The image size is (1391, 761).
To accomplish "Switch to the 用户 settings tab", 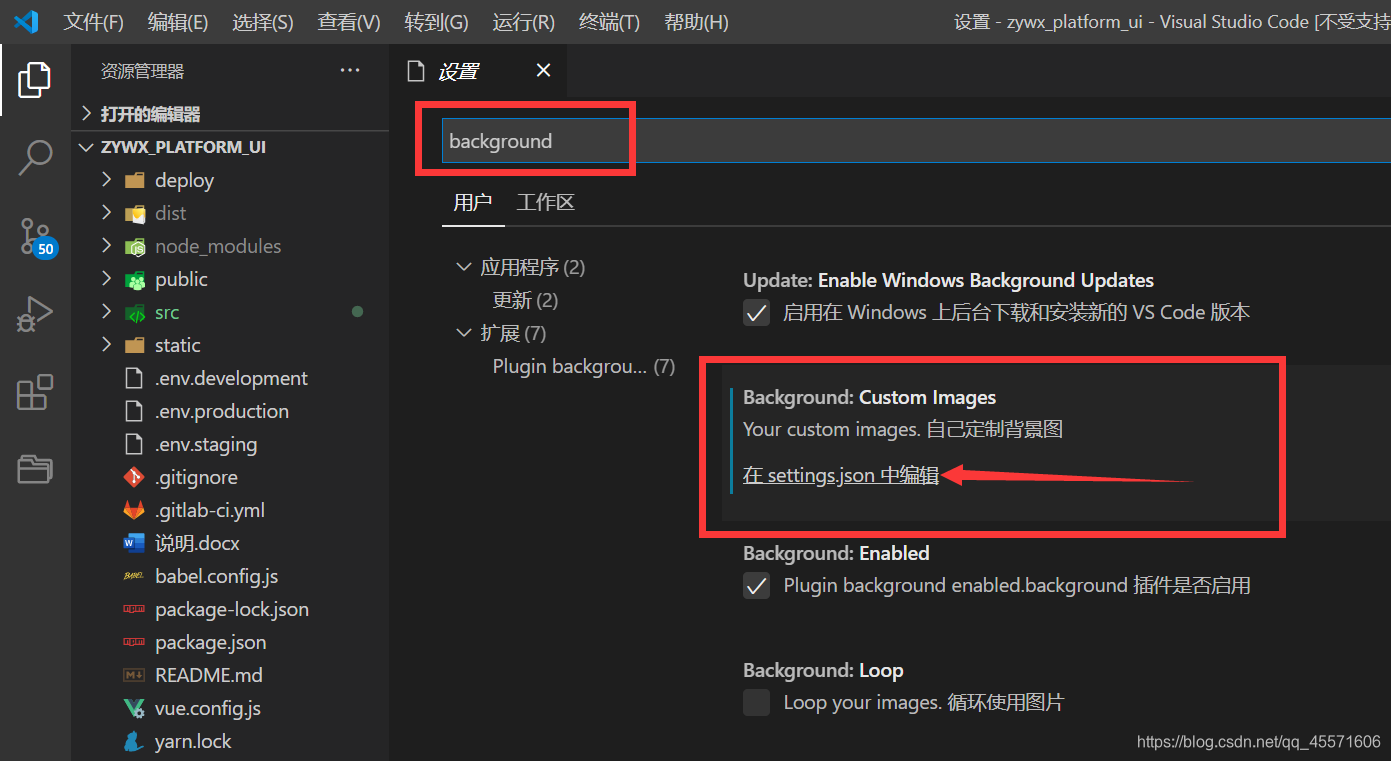I will pos(473,203).
